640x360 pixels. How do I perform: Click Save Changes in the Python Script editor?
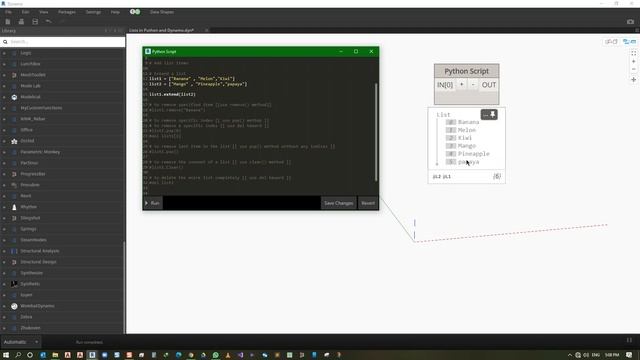pos(338,203)
